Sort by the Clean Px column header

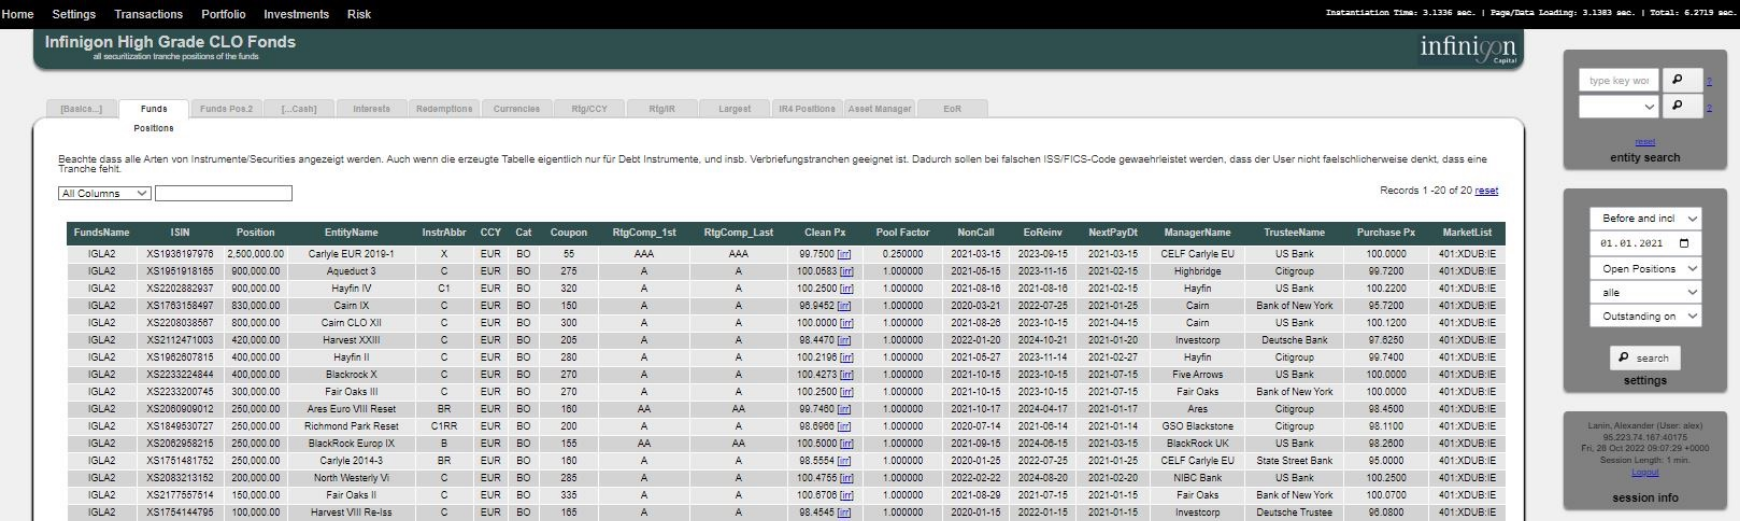click(x=825, y=232)
